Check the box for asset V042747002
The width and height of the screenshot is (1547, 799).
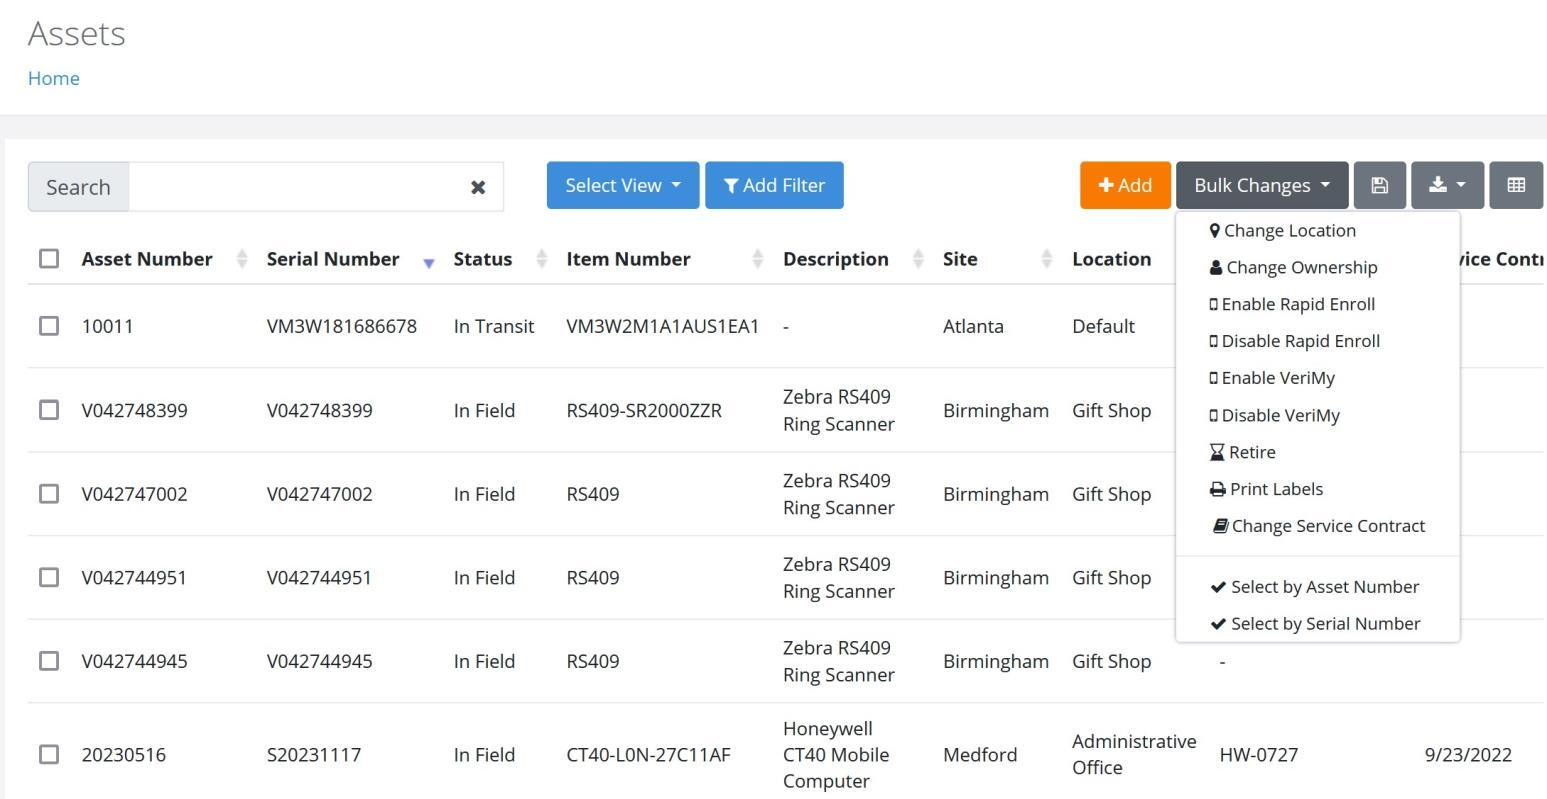tap(49, 493)
